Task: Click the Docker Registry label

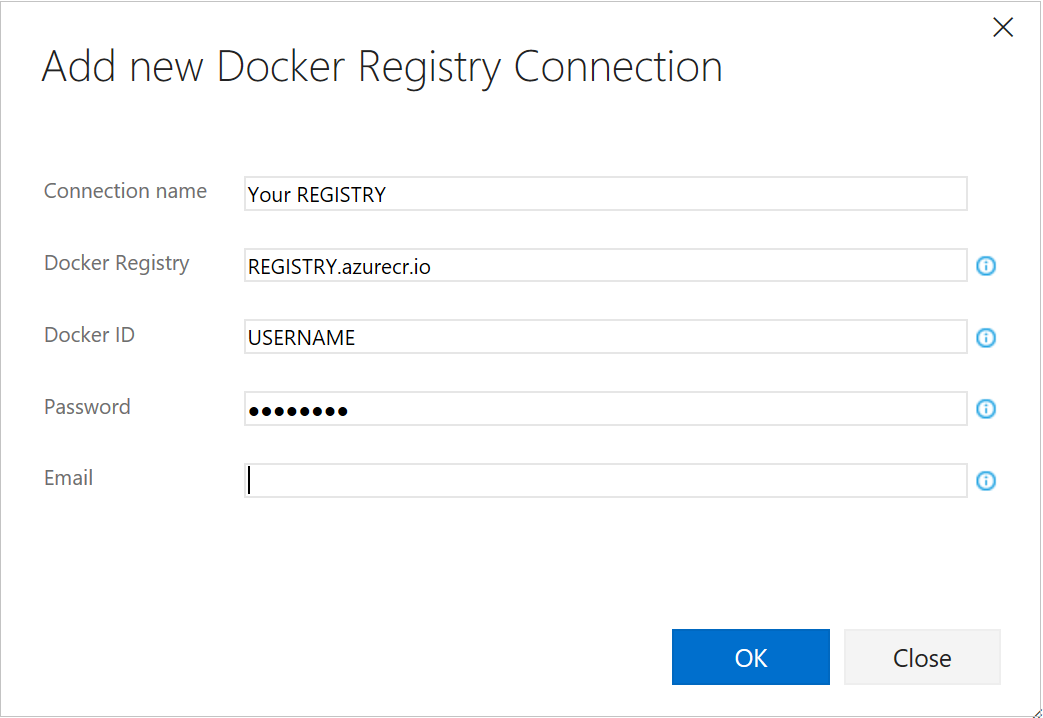Action: (116, 264)
